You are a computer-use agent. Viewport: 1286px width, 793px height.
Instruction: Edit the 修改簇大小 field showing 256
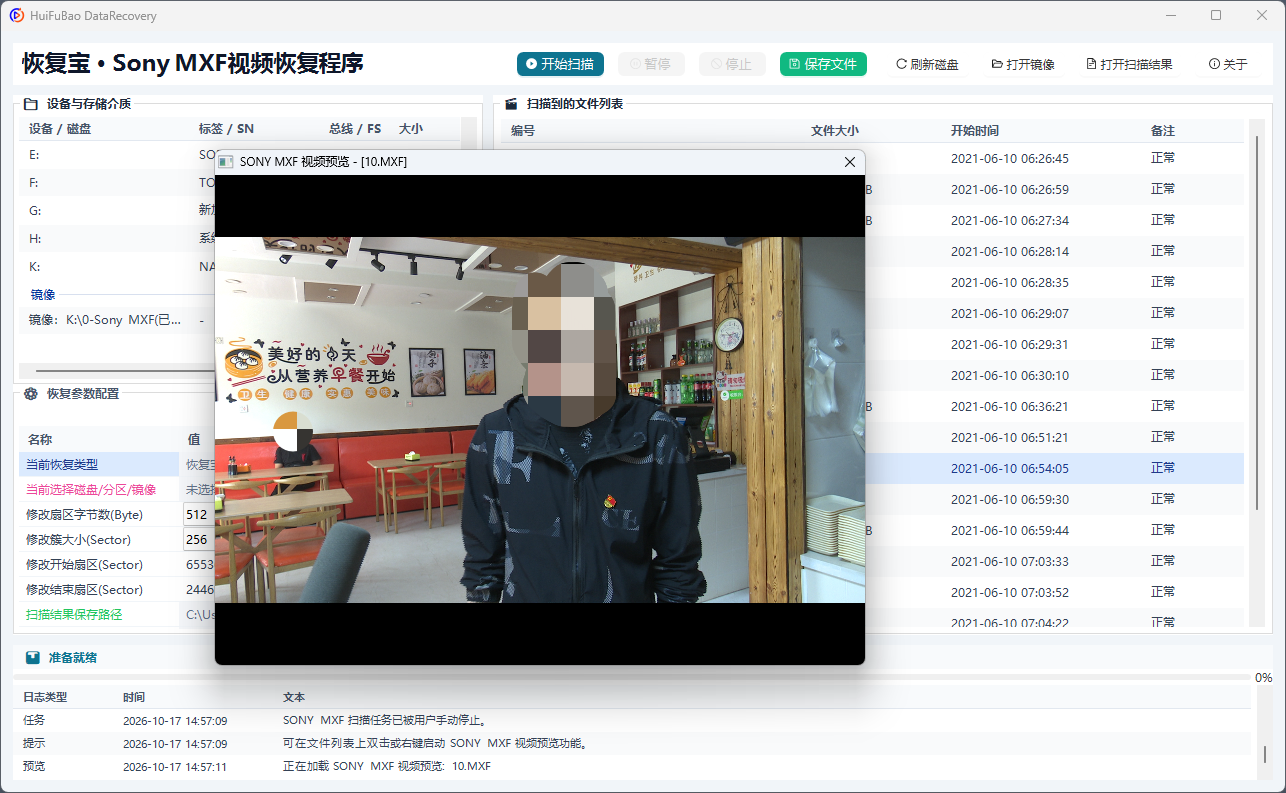click(198, 539)
